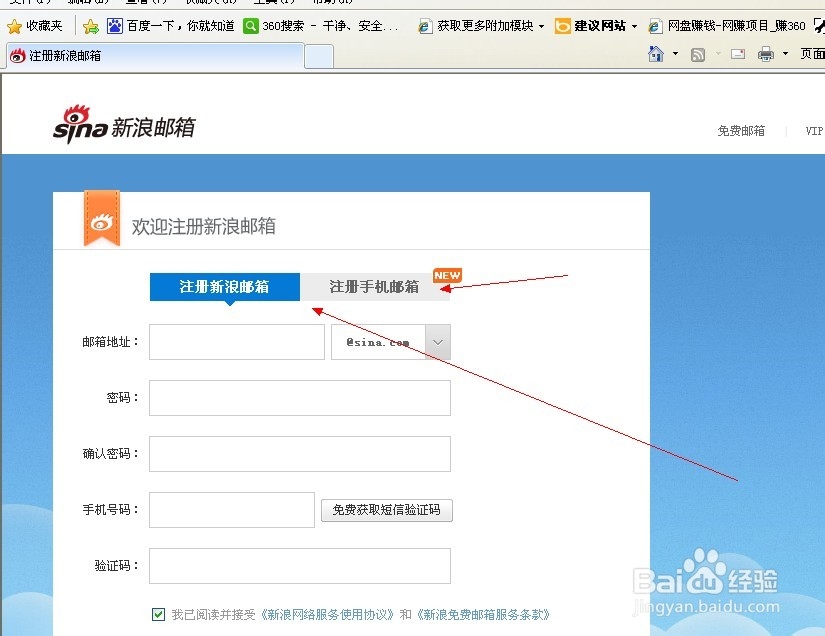Click the Home page icon
The width and height of the screenshot is (825, 636).
pyautogui.click(x=656, y=54)
